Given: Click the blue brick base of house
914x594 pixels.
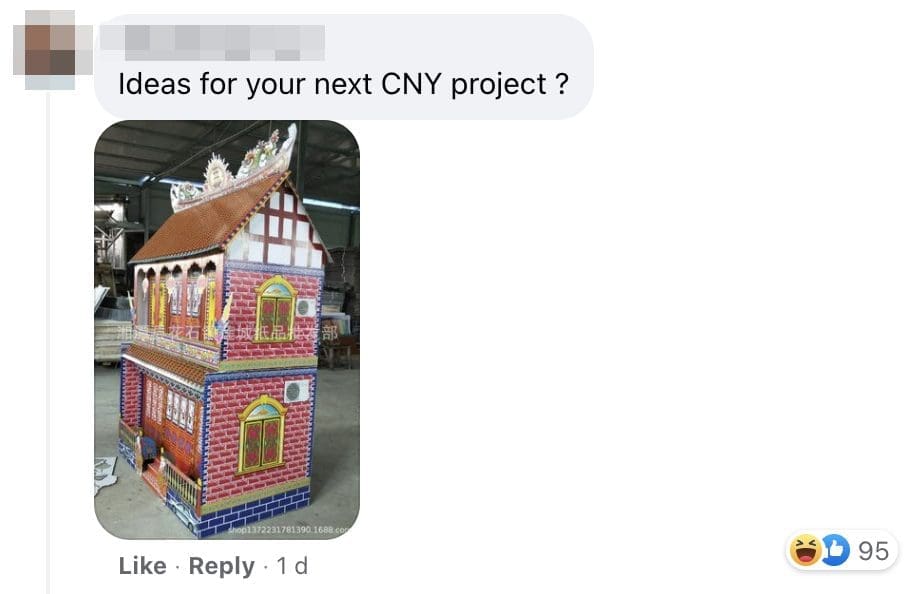Looking at the screenshot, I should (255, 514).
